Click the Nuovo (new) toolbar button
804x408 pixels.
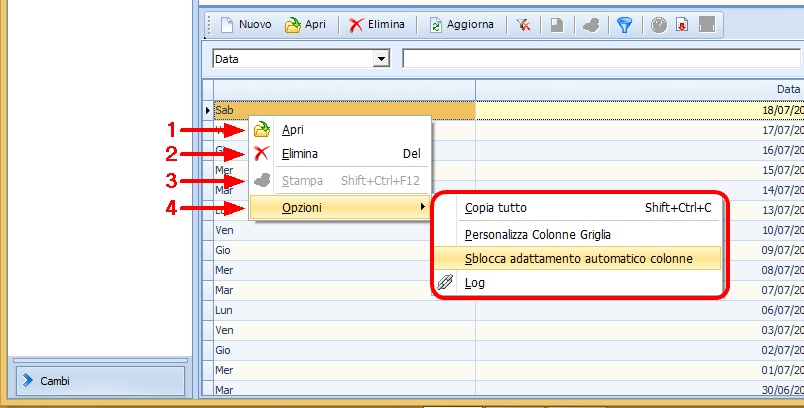pos(245,25)
